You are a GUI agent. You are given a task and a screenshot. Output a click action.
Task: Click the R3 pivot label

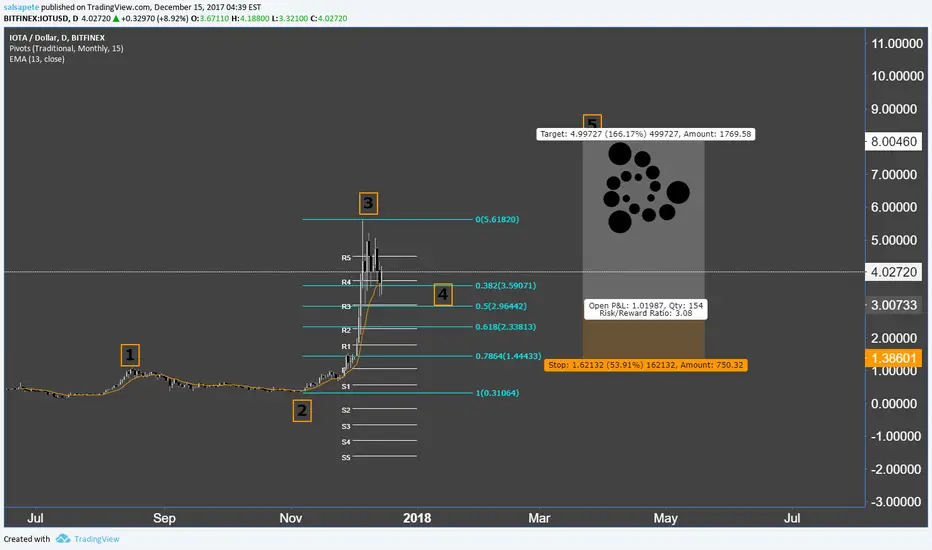pyautogui.click(x=346, y=307)
